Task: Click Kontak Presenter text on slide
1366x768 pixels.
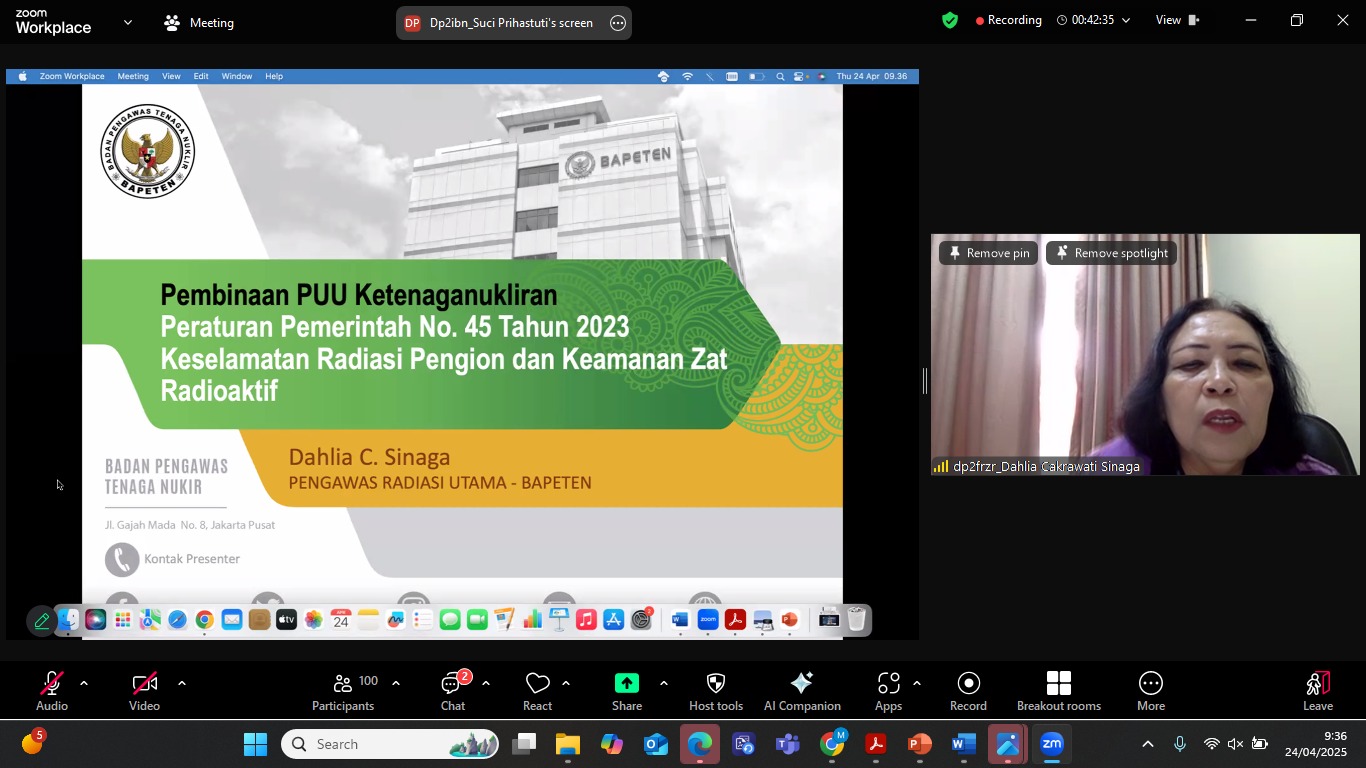Action: [192, 559]
